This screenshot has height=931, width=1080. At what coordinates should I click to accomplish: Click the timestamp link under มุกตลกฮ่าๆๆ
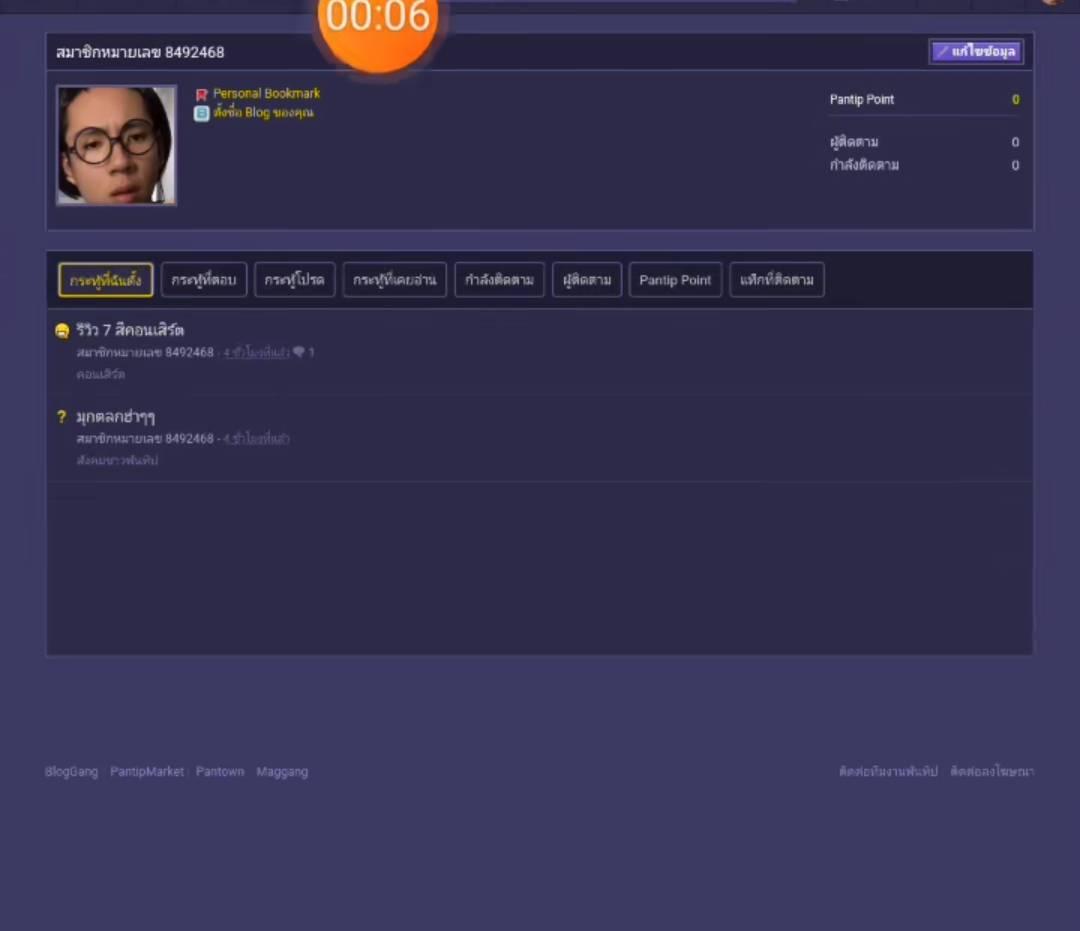click(x=256, y=439)
